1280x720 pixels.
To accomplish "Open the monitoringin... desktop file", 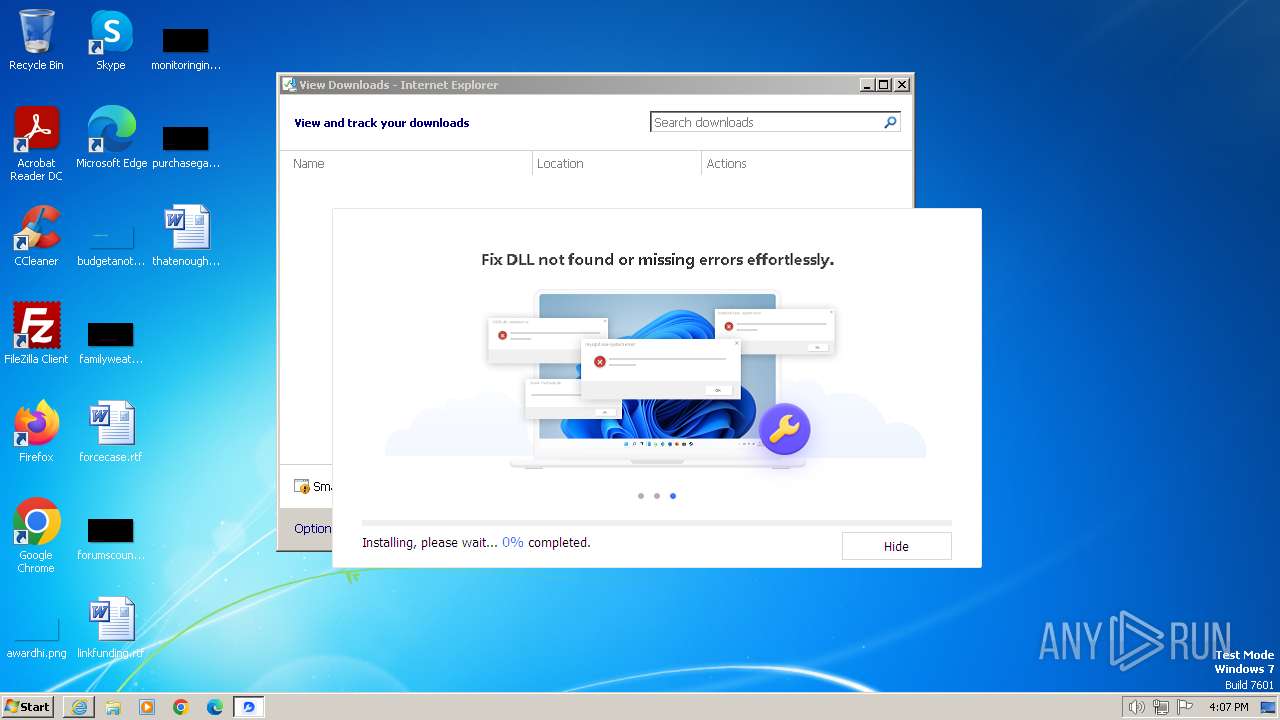I will click(186, 48).
